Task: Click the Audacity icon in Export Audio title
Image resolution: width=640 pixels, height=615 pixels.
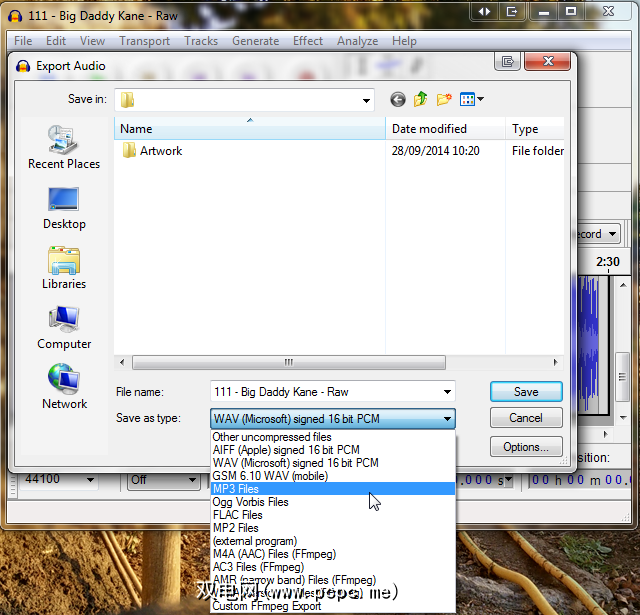Action: pyautogui.click(x=23, y=66)
